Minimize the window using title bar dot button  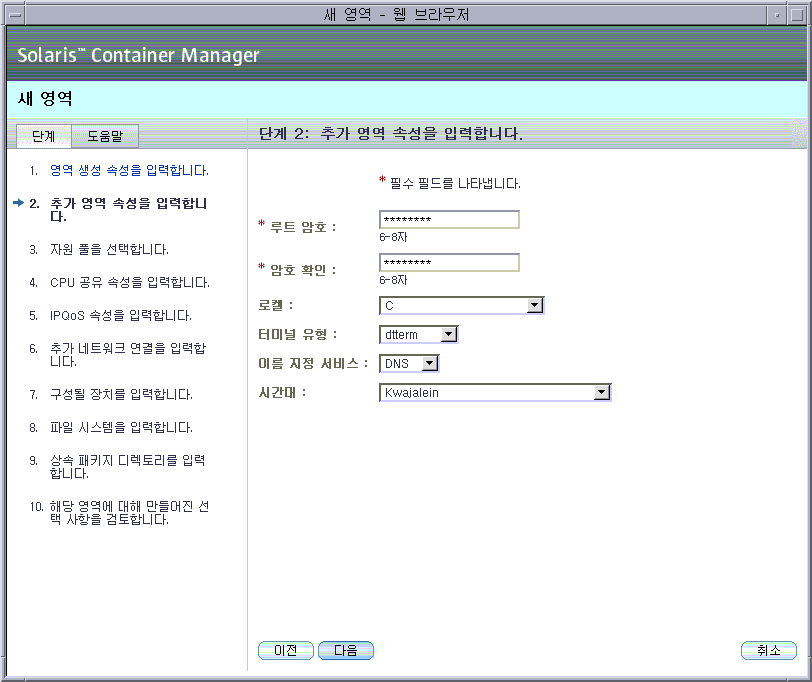pos(777,15)
